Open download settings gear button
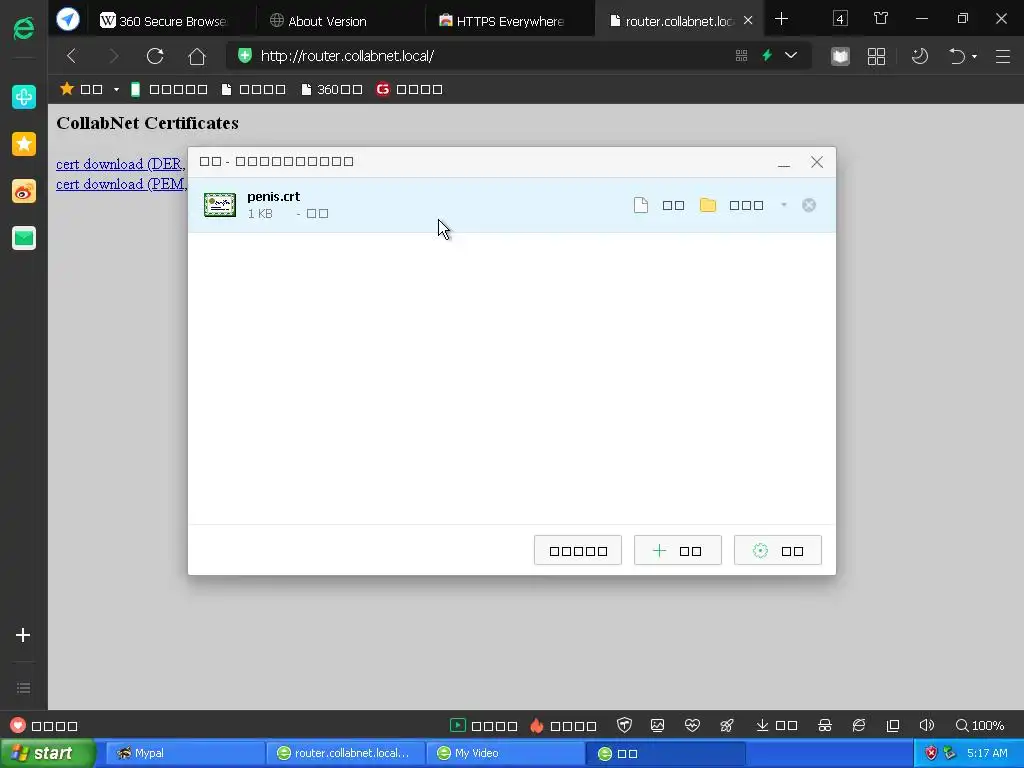Screen dimensions: 1024x768 [778, 551]
